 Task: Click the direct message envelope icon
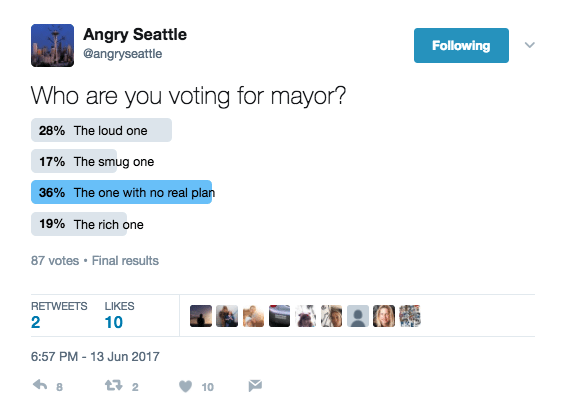(255, 386)
